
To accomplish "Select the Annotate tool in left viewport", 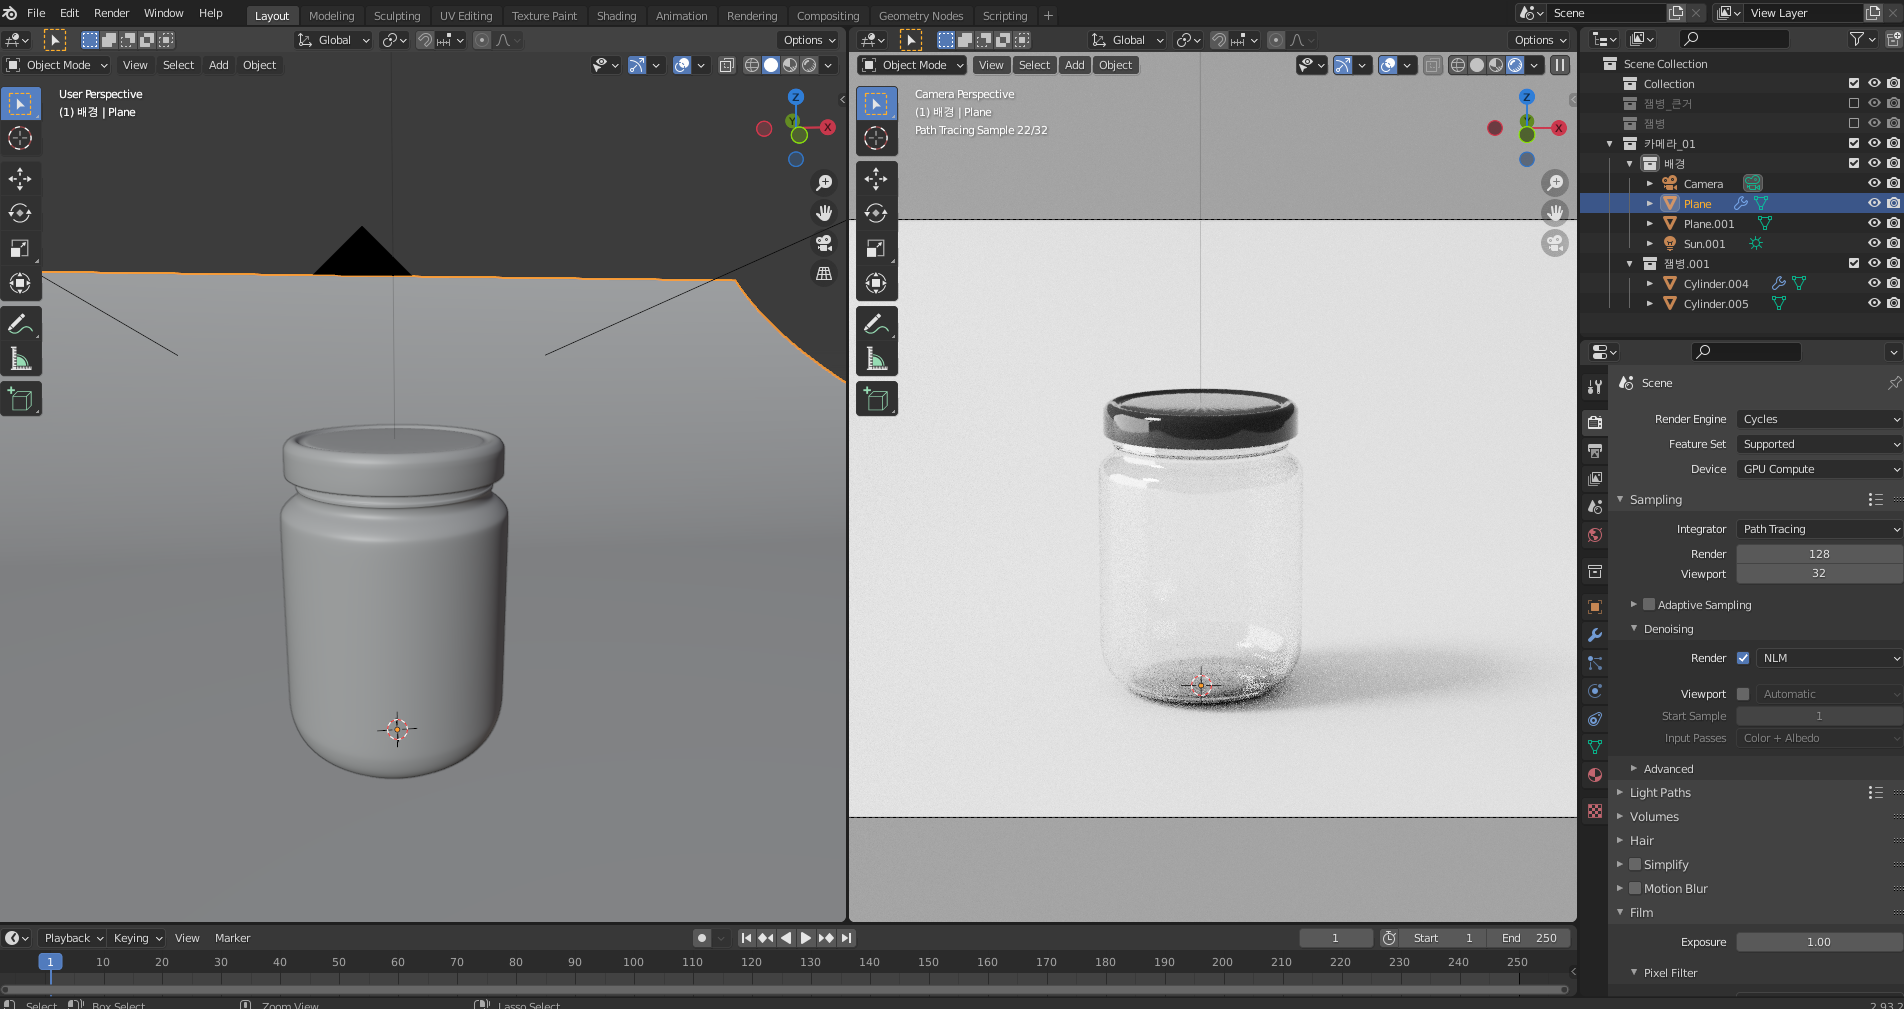I will [20, 324].
